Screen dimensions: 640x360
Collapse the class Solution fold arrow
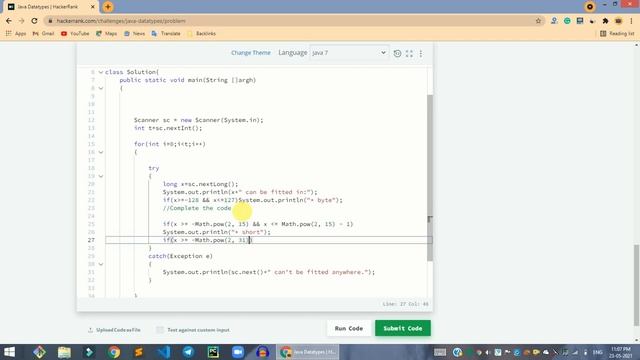pos(101,72)
